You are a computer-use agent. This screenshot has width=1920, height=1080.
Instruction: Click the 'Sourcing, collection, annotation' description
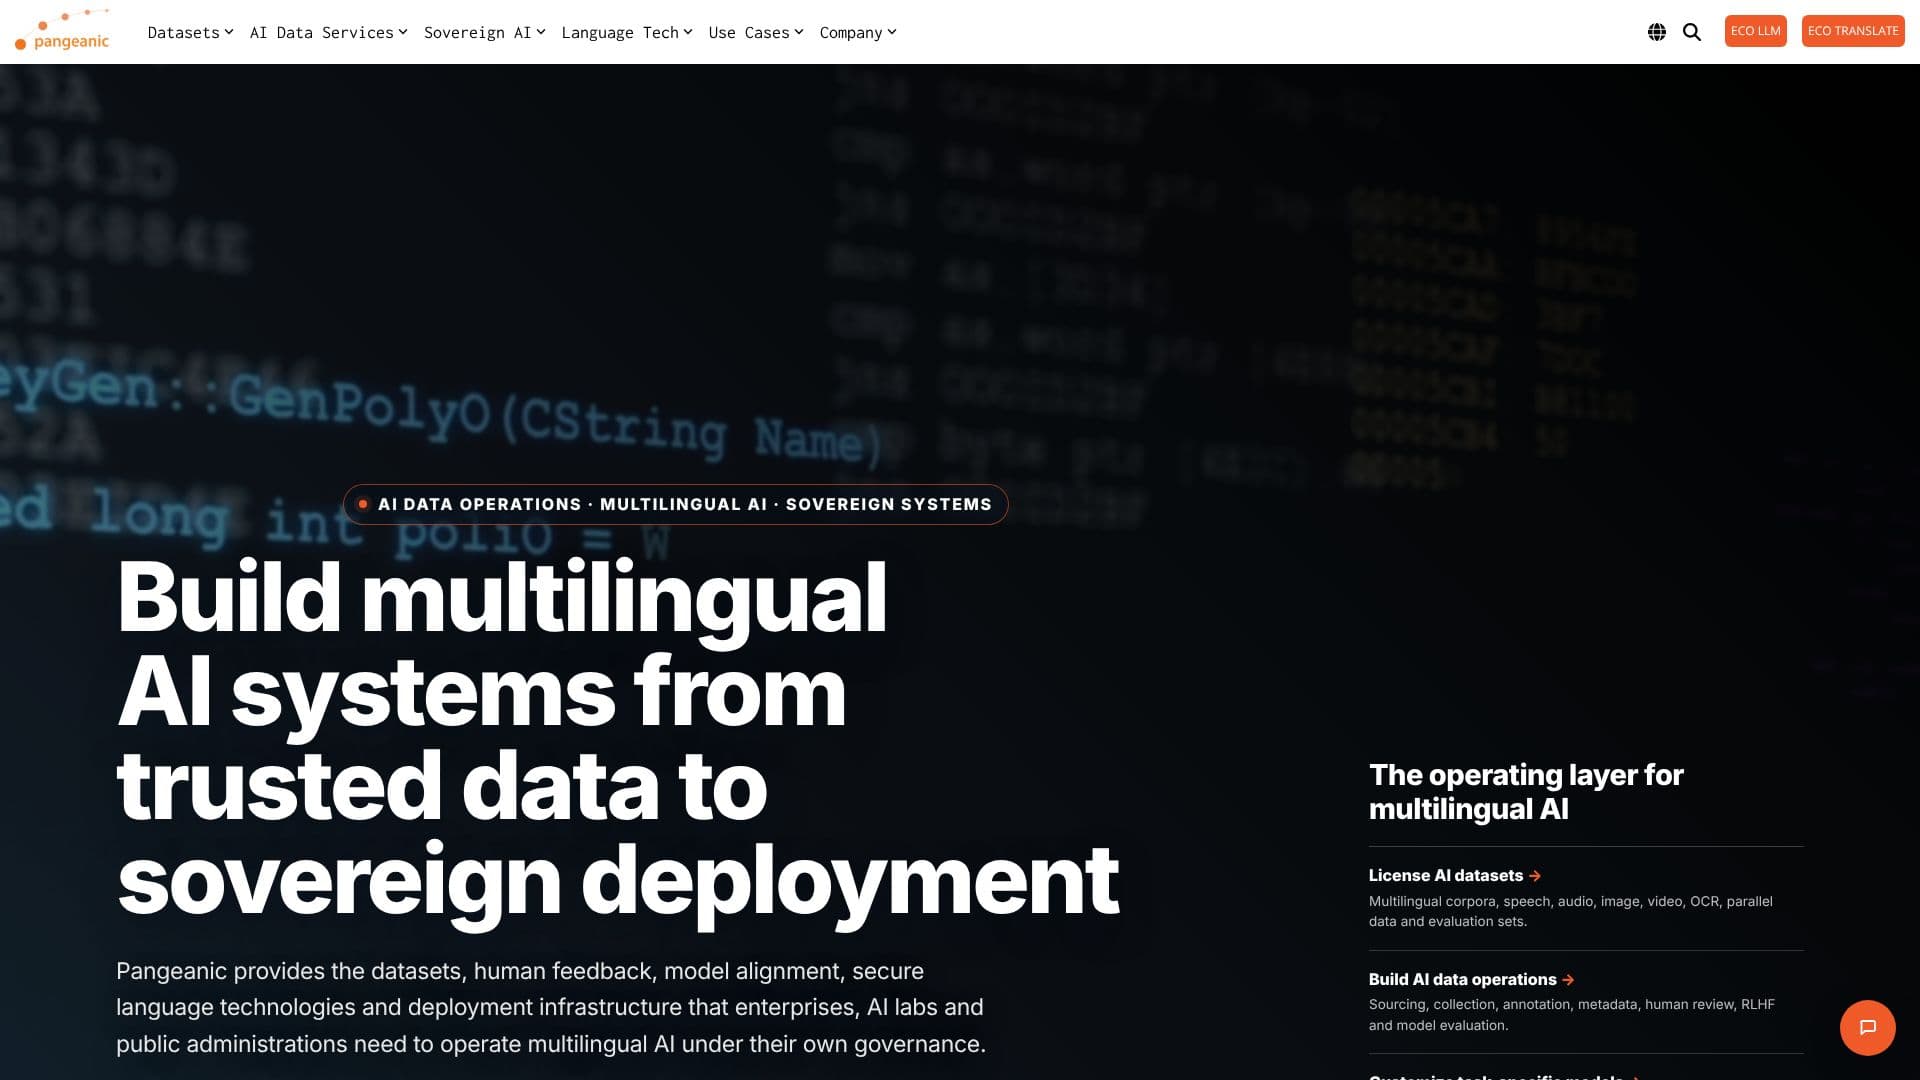1571,1015
